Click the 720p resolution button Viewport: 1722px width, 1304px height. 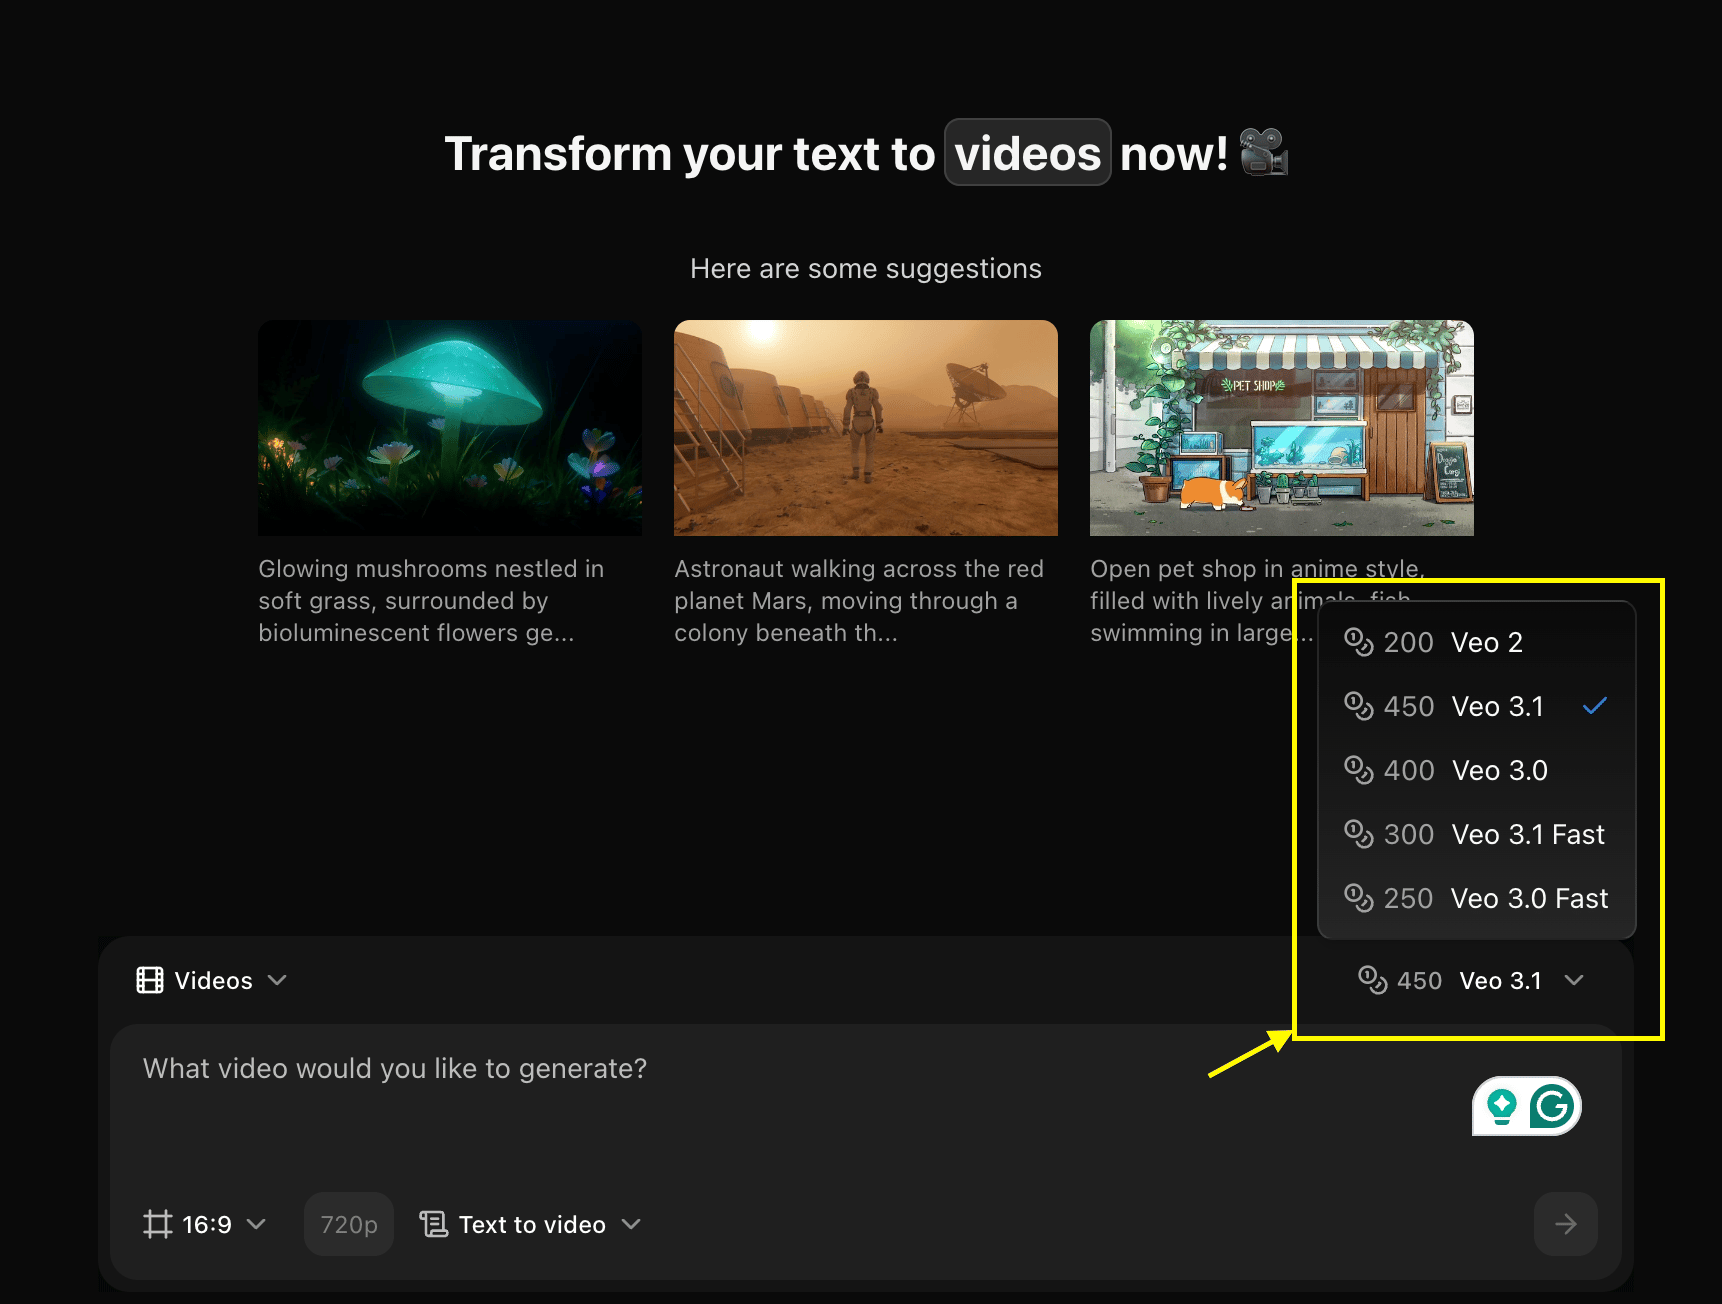click(x=349, y=1224)
